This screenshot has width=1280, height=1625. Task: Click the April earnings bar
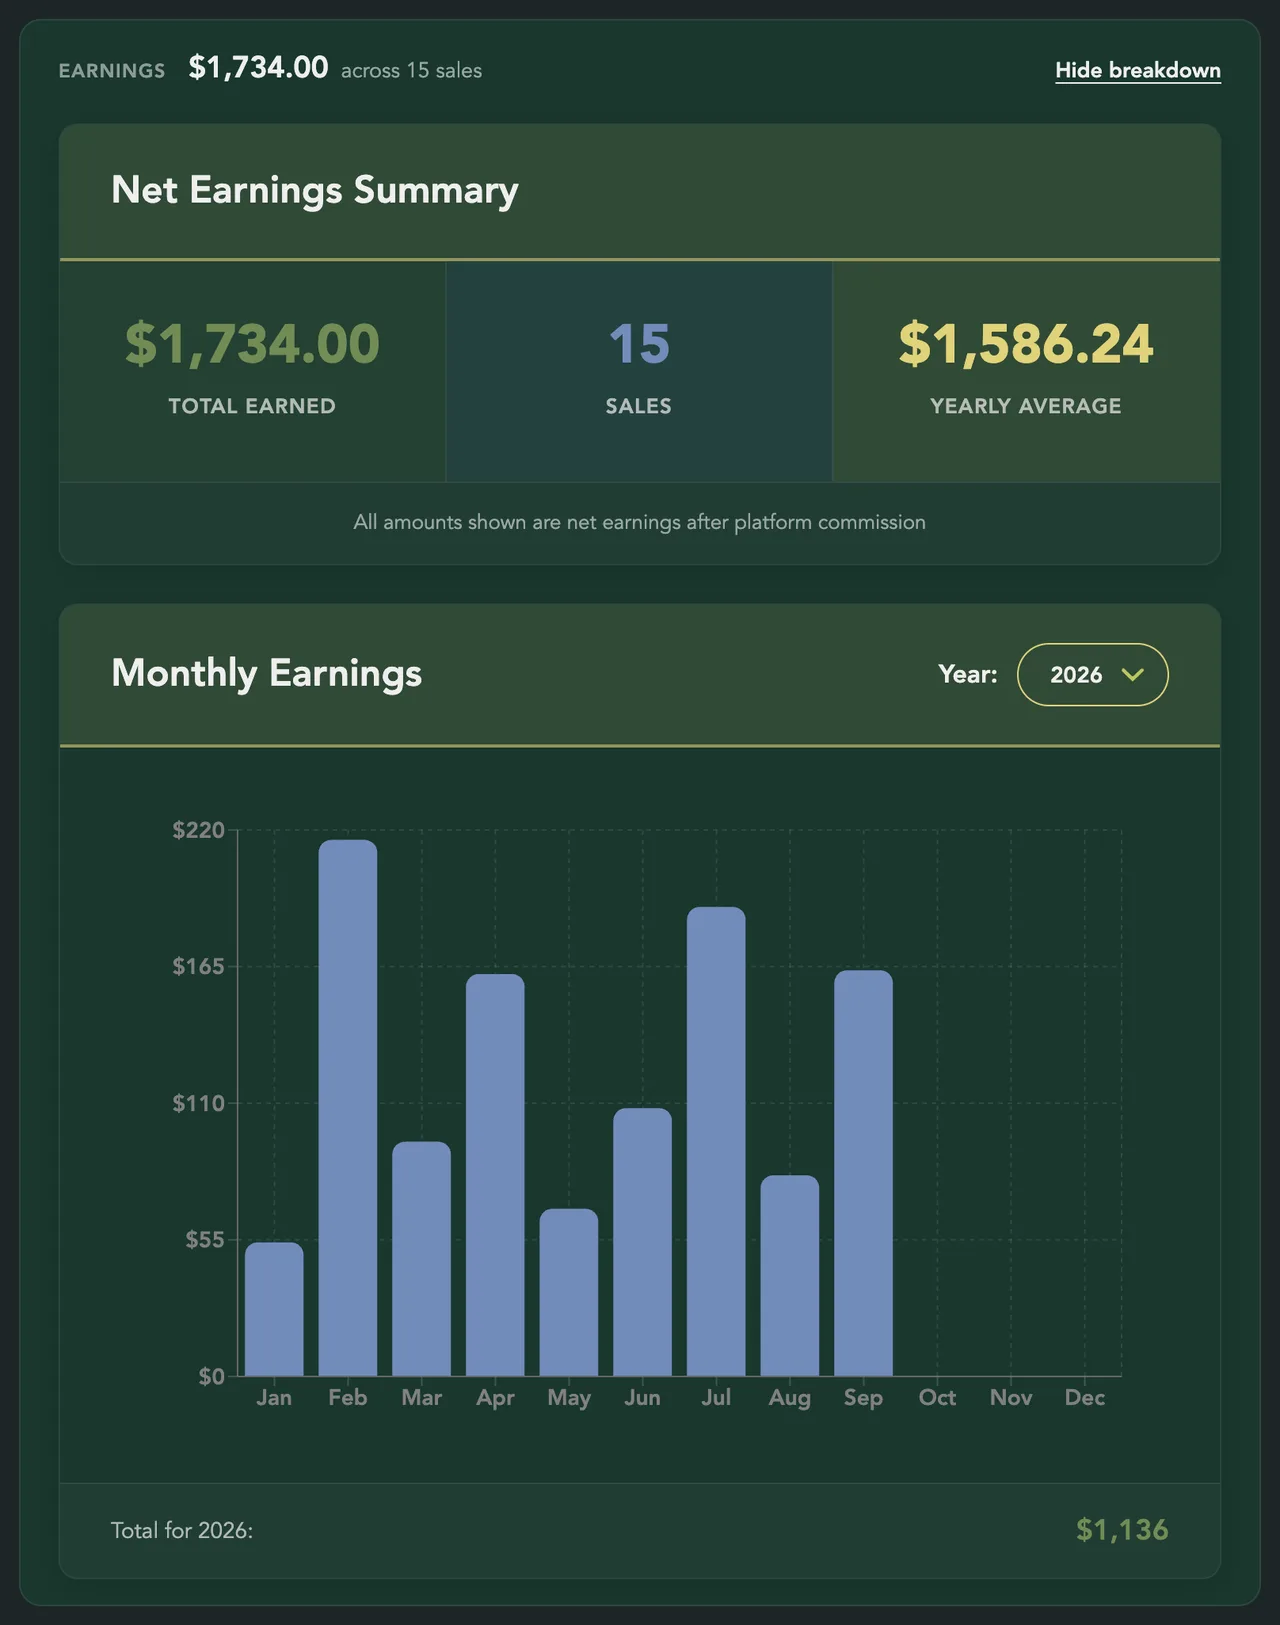click(x=495, y=1175)
